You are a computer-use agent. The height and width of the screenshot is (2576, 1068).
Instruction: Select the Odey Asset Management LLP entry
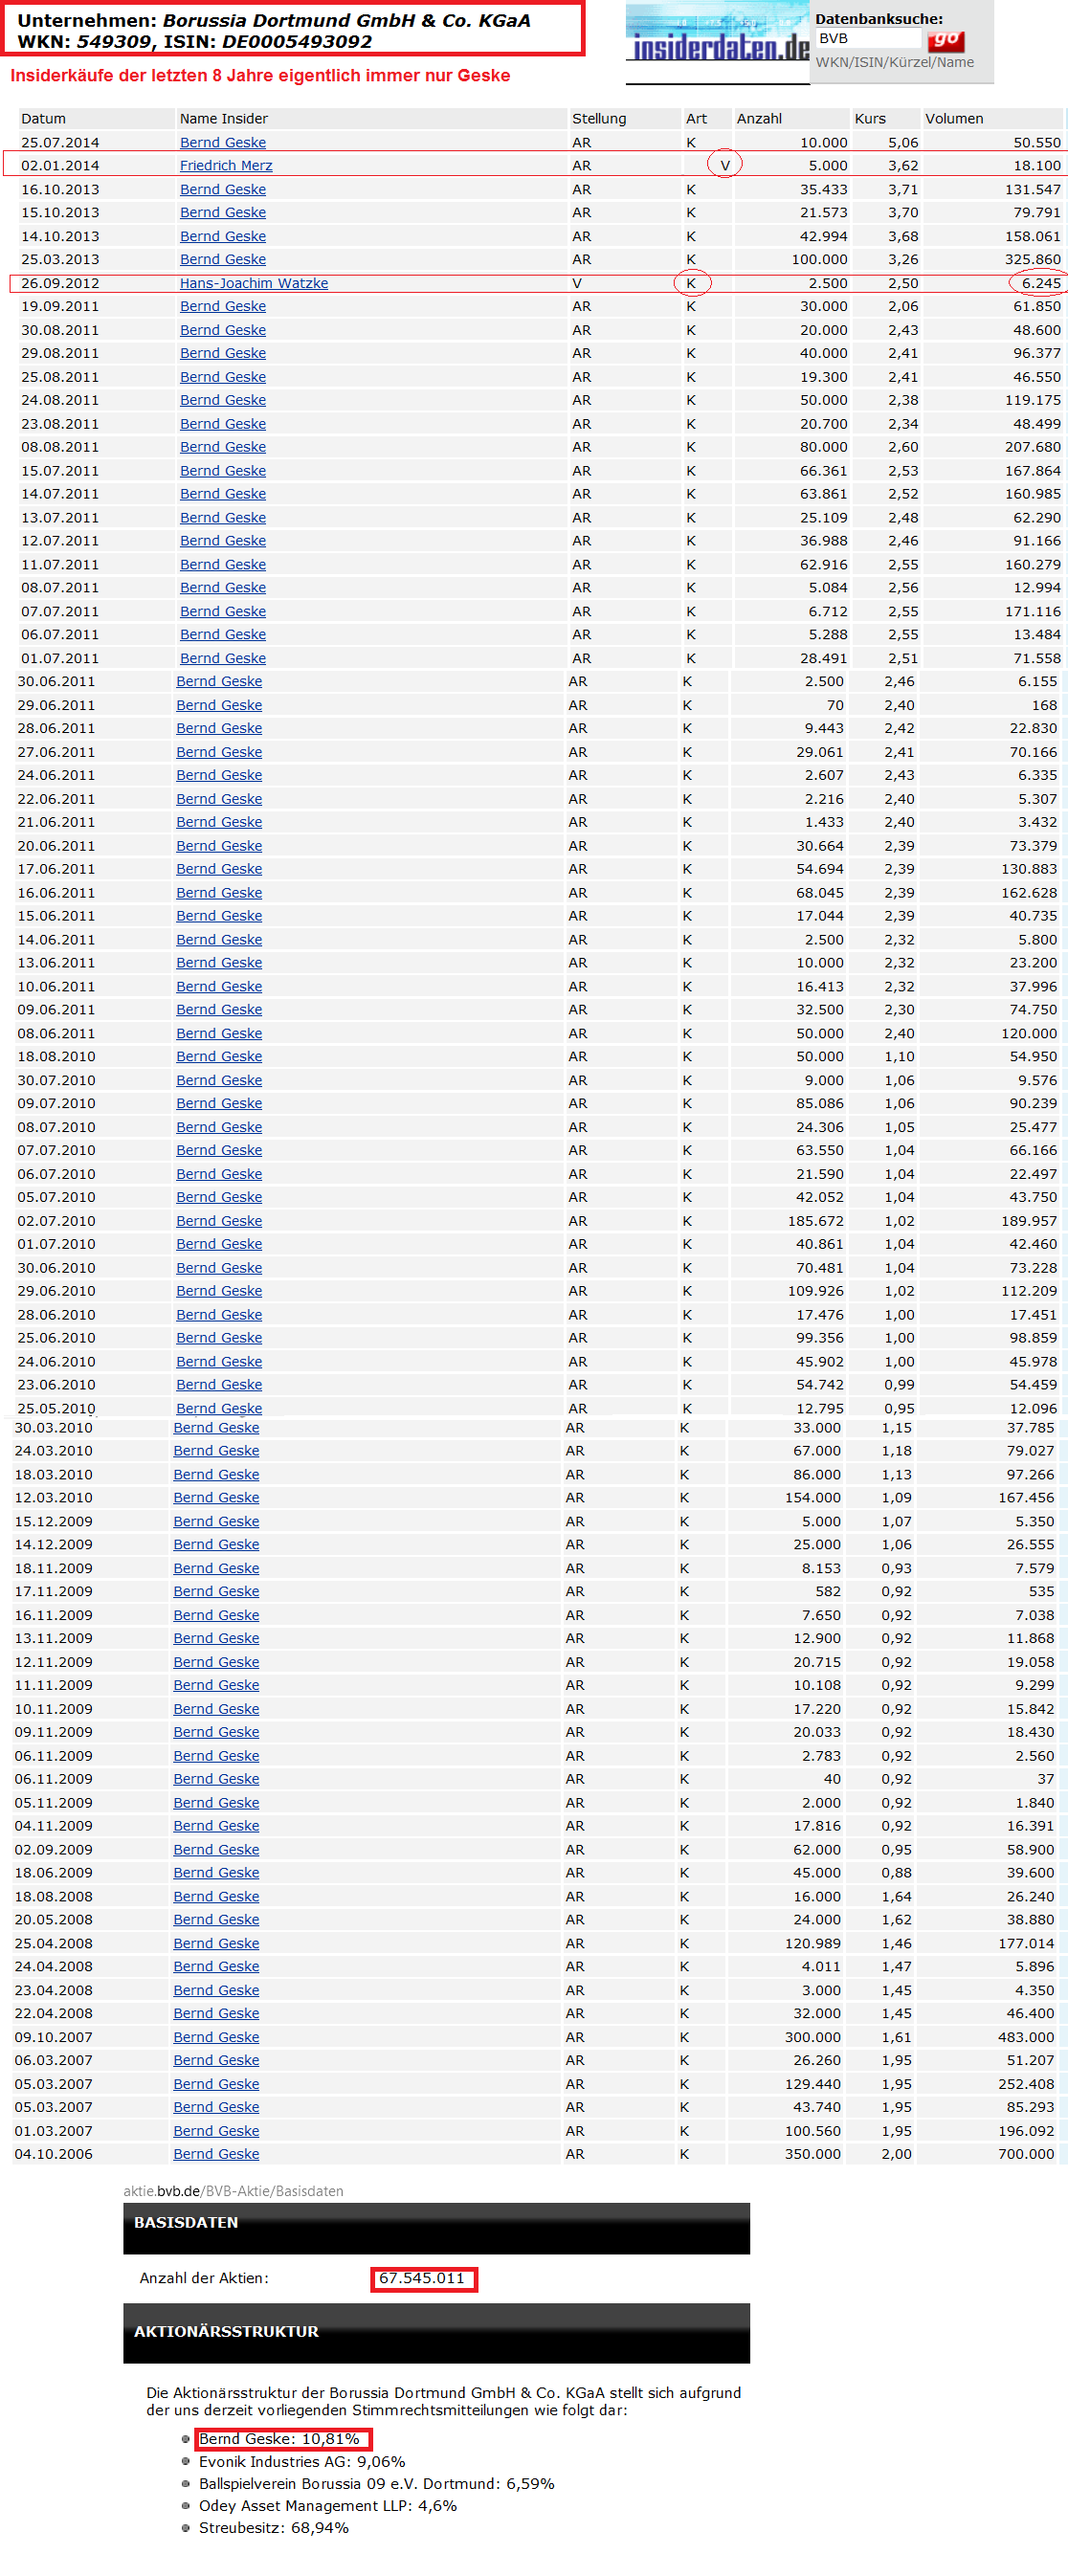tap(328, 2506)
